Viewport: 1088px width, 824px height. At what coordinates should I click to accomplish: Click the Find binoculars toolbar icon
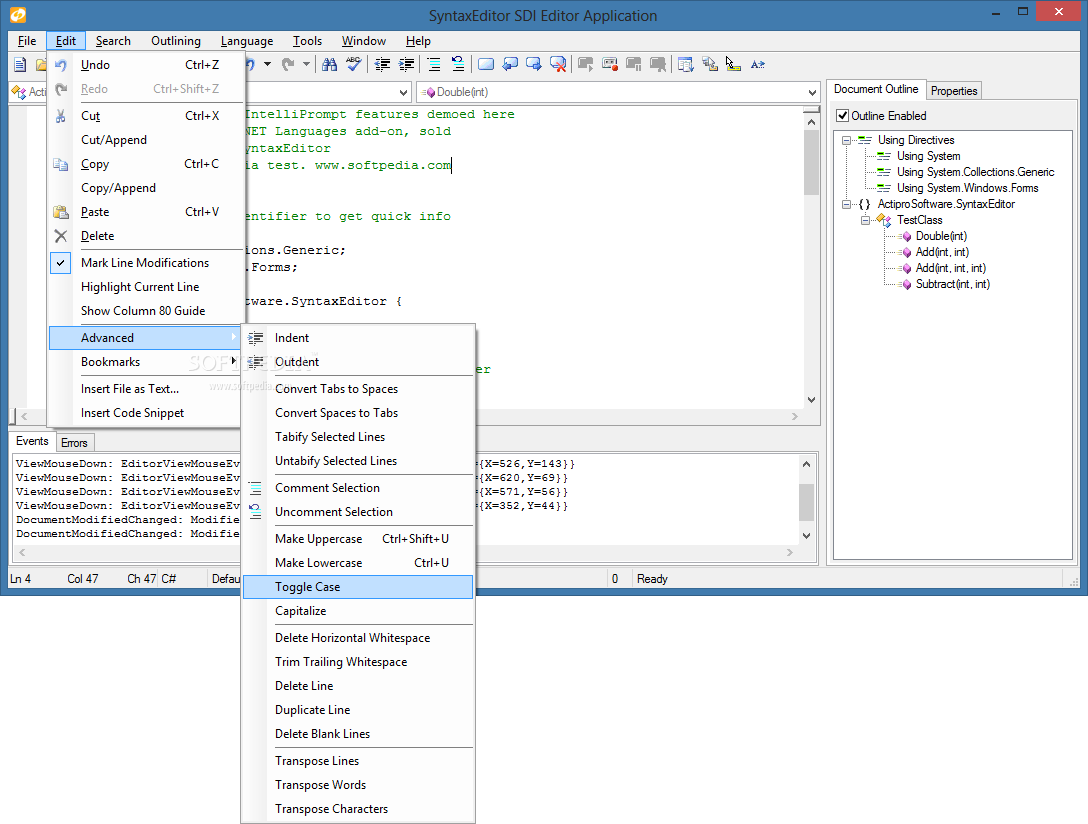(x=330, y=65)
